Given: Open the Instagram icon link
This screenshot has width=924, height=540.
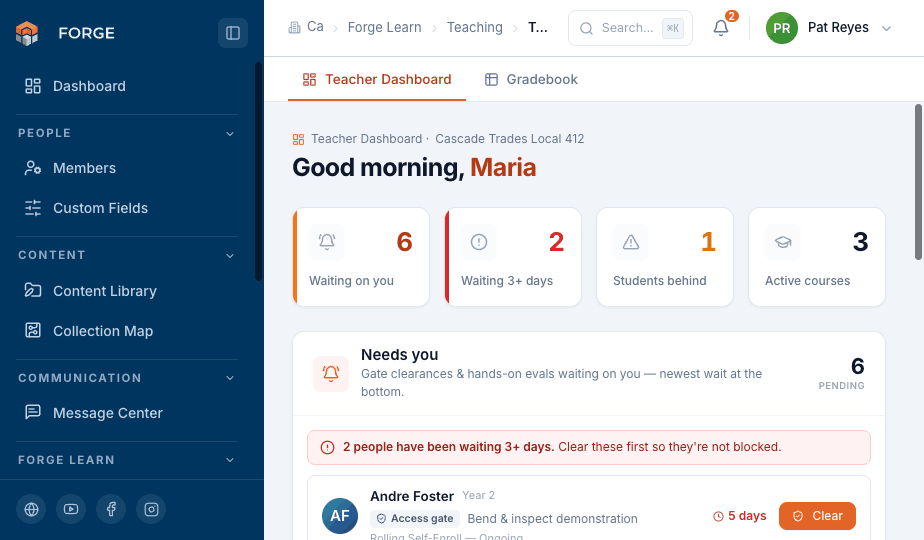Looking at the screenshot, I should coord(151,509).
